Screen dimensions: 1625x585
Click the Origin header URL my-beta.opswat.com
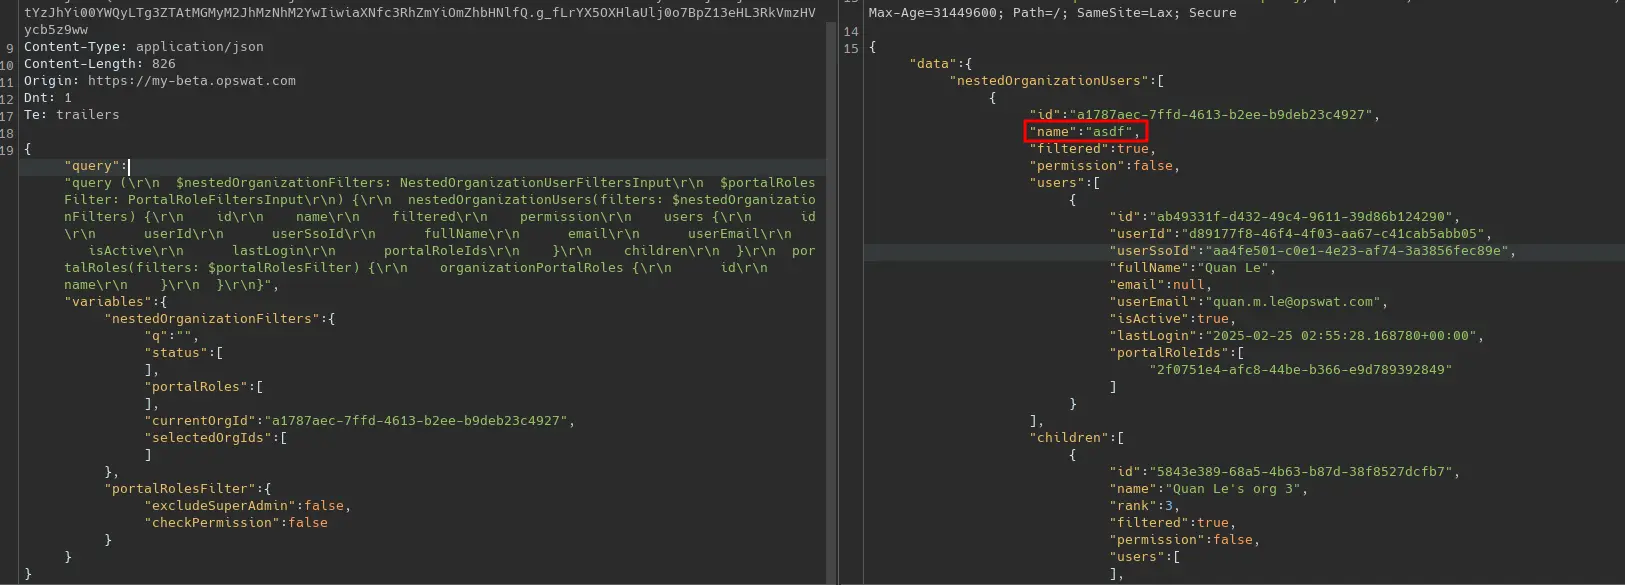(192, 81)
